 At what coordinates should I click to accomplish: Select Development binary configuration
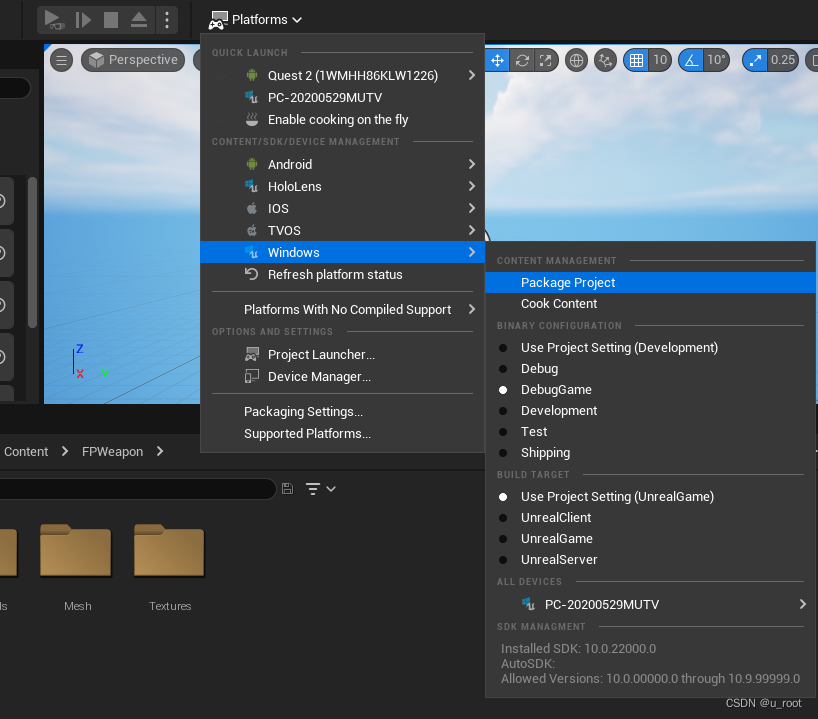coord(650,411)
